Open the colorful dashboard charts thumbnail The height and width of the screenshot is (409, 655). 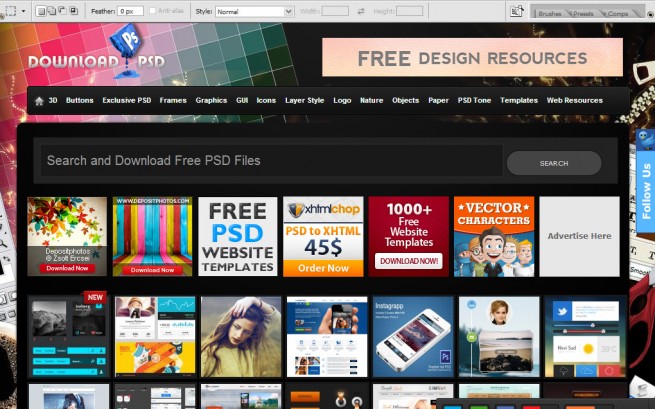(x=155, y=337)
